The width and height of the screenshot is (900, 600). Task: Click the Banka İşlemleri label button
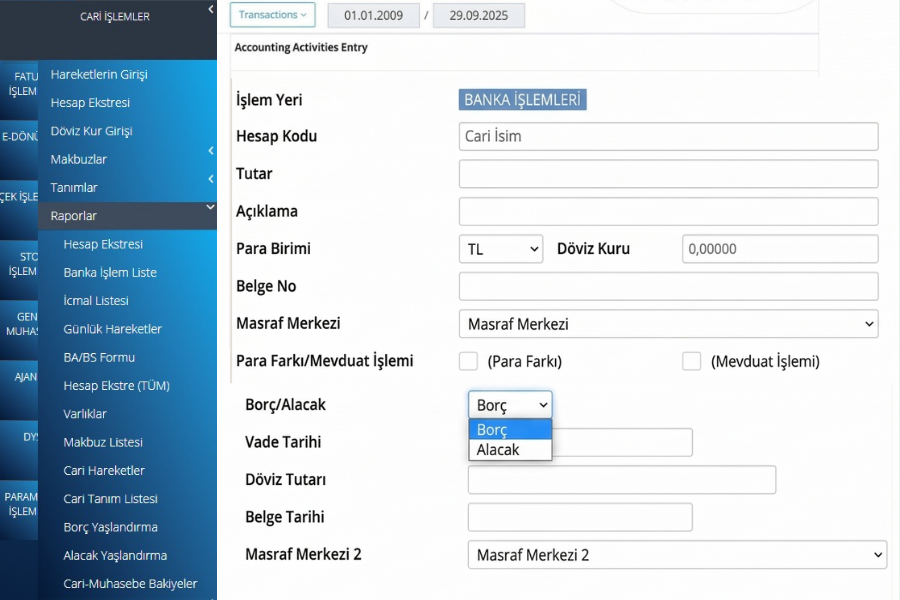(523, 100)
